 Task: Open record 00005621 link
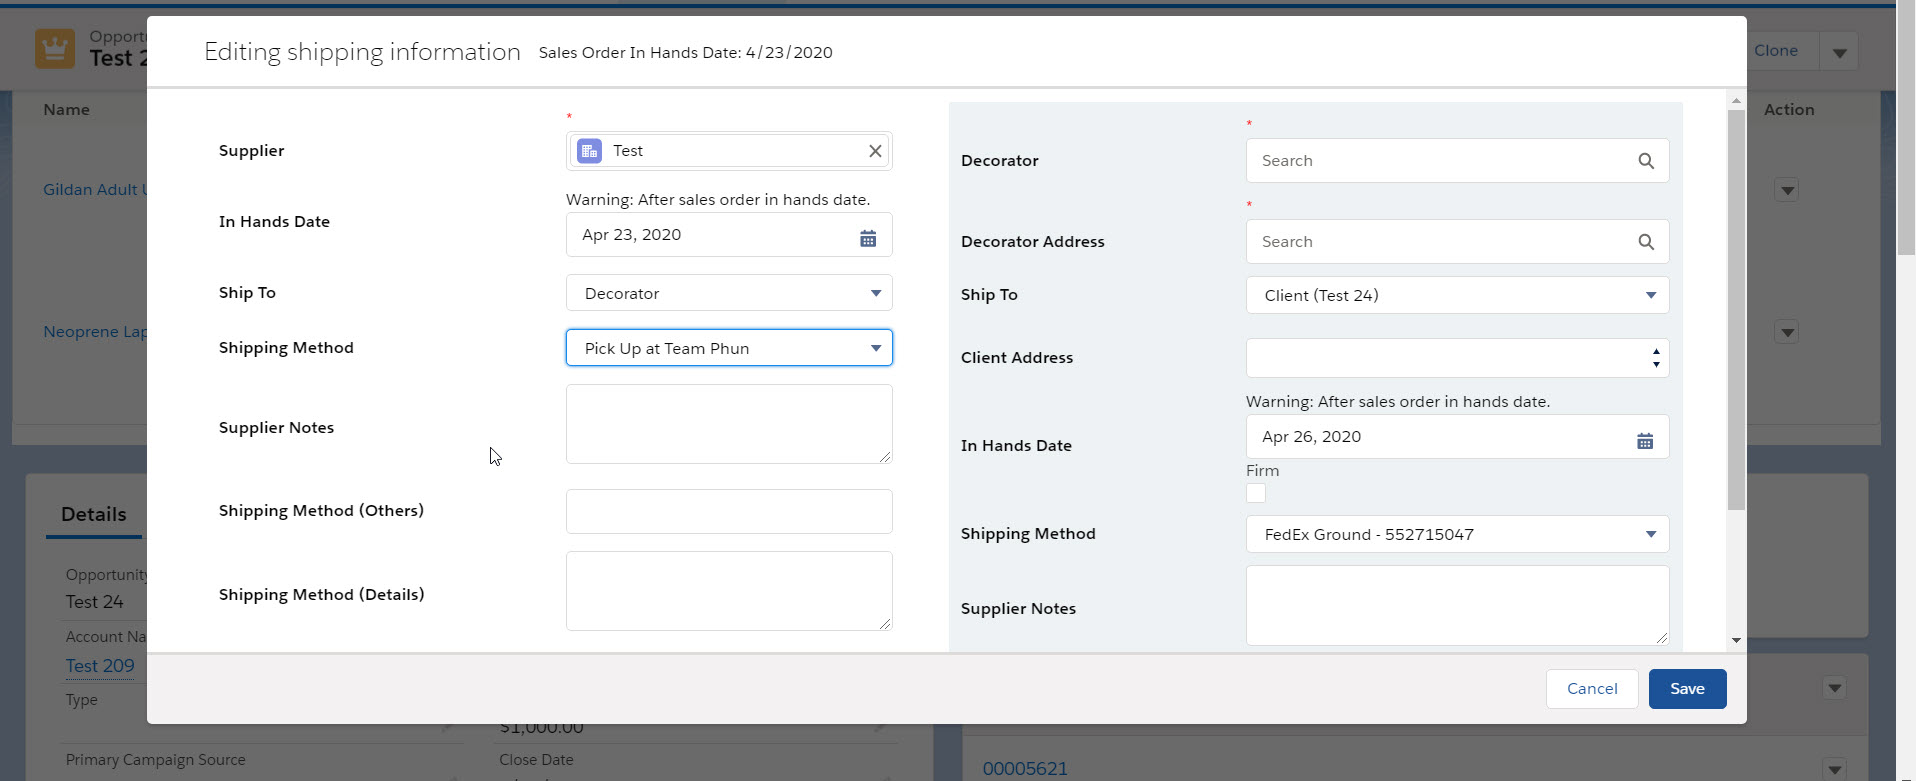coord(1025,768)
